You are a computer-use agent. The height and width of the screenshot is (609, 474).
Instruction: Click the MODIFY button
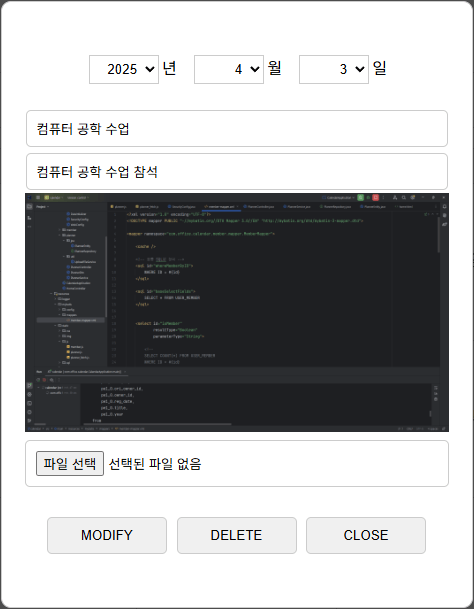pyautogui.click(x=107, y=535)
